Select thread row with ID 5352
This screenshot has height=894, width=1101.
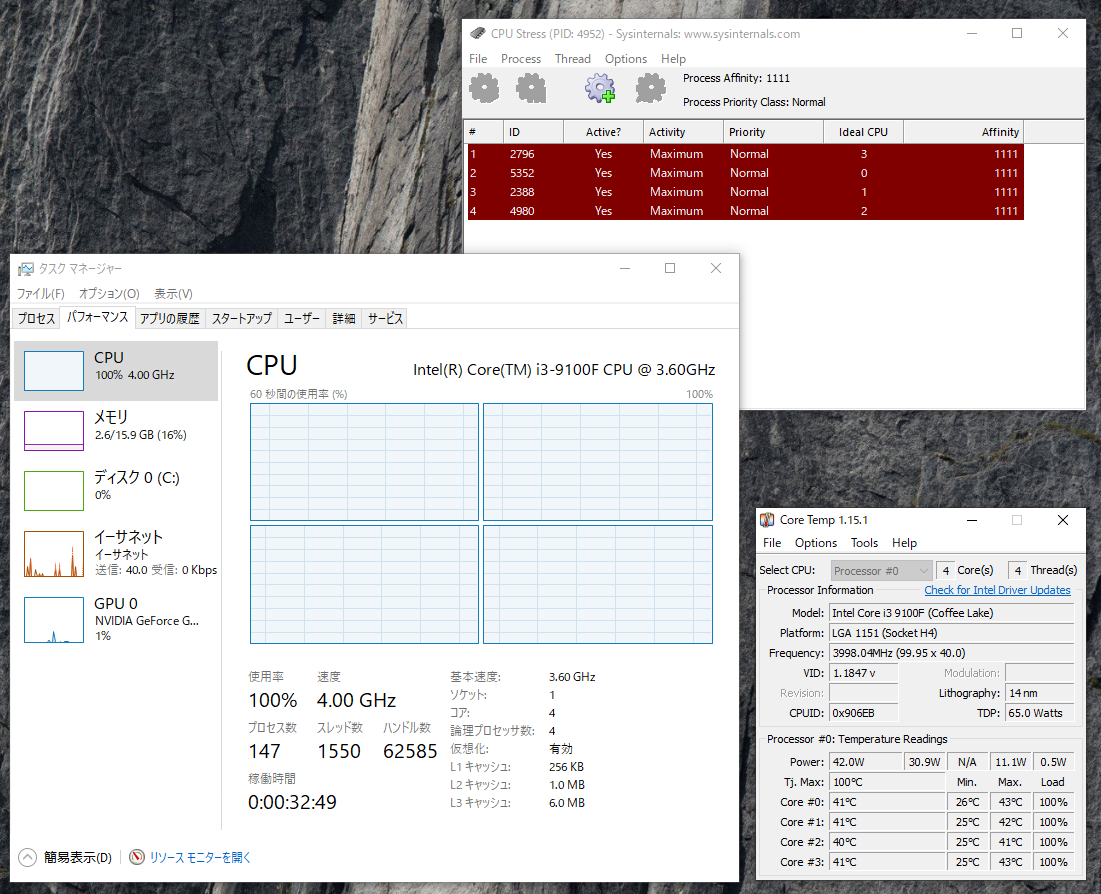pyautogui.click(x=746, y=173)
